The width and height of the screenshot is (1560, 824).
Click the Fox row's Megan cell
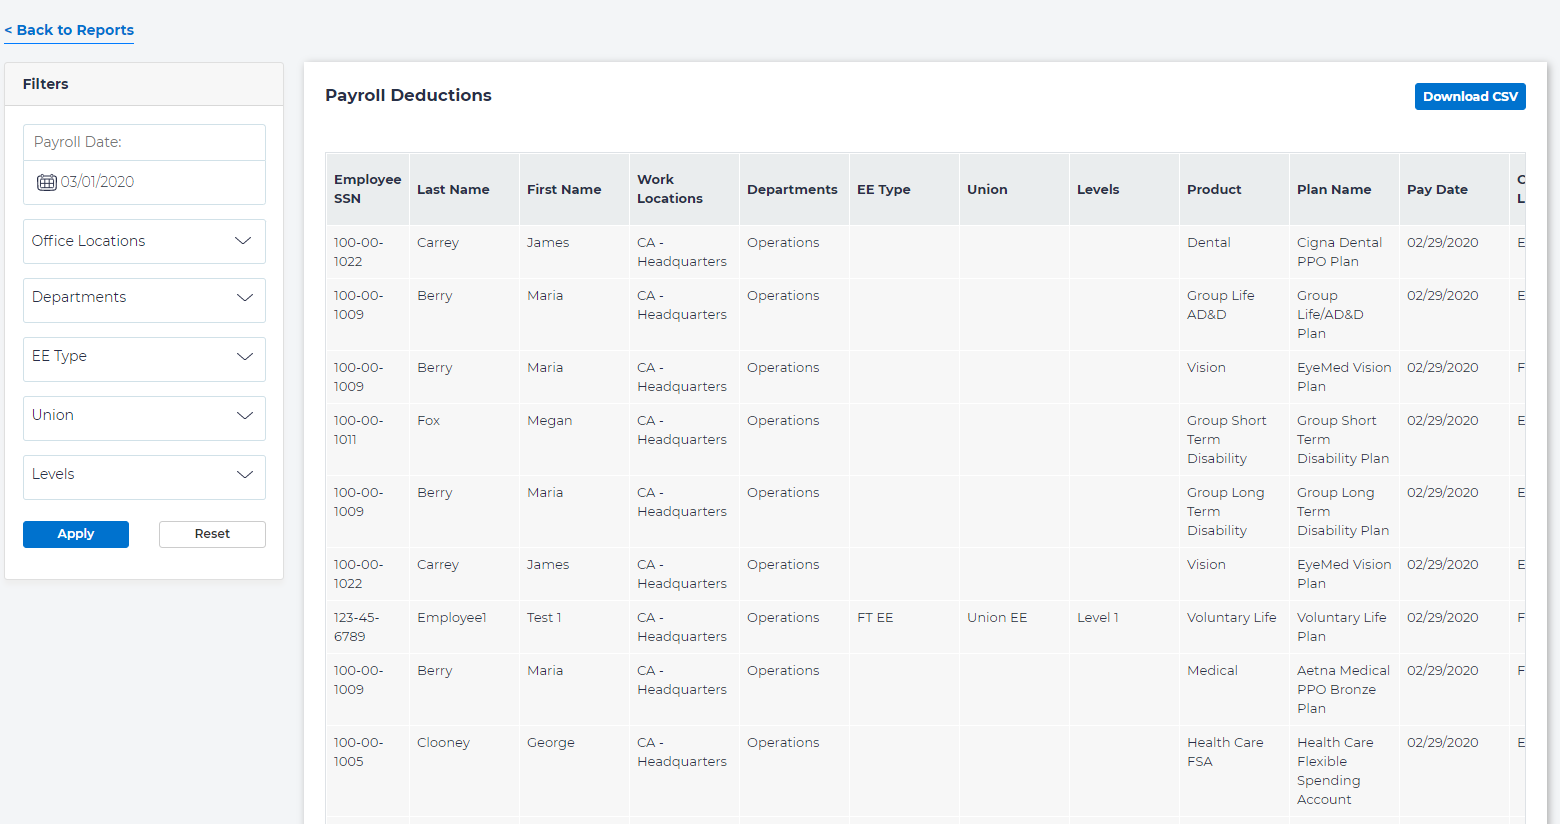pyautogui.click(x=549, y=421)
